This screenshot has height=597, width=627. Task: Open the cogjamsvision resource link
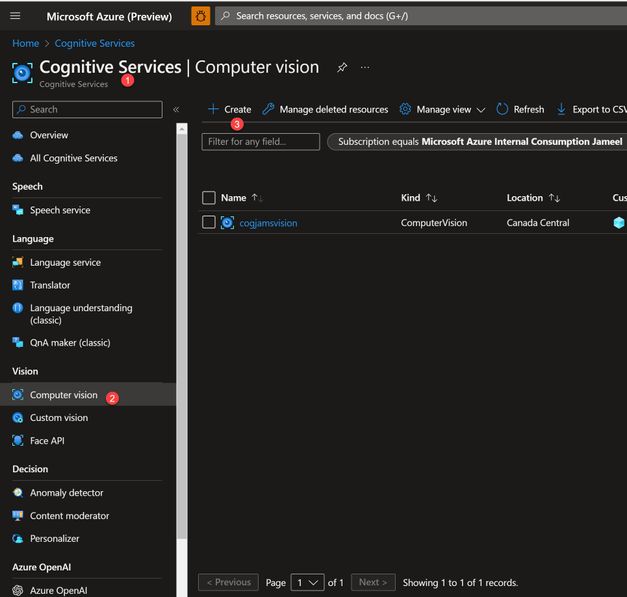268,223
